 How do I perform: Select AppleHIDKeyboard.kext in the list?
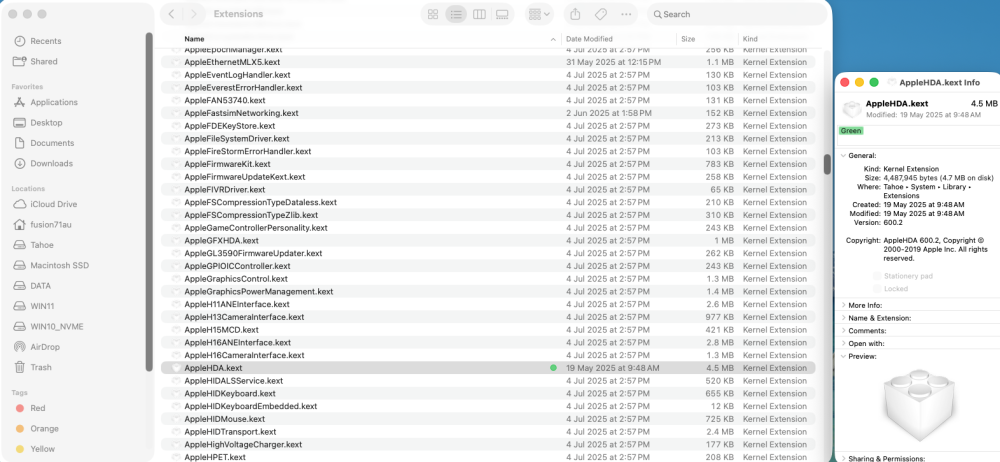(488, 394)
